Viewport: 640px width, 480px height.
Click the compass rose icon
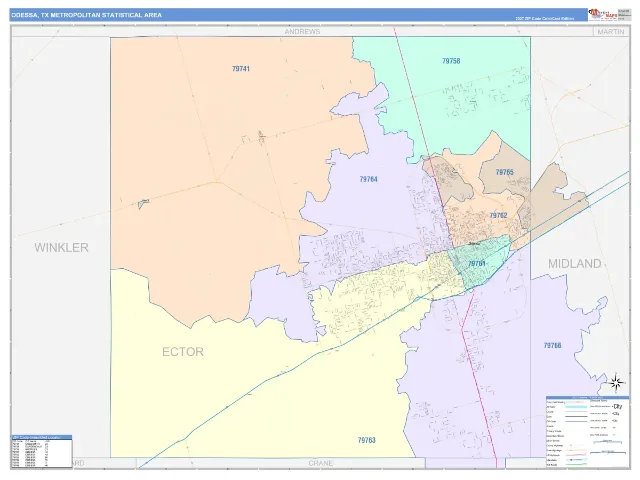(x=616, y=383)
